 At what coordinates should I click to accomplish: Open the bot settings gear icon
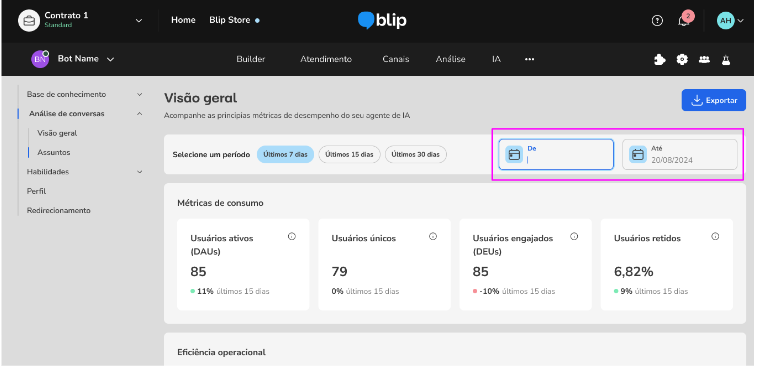point(682,60)
